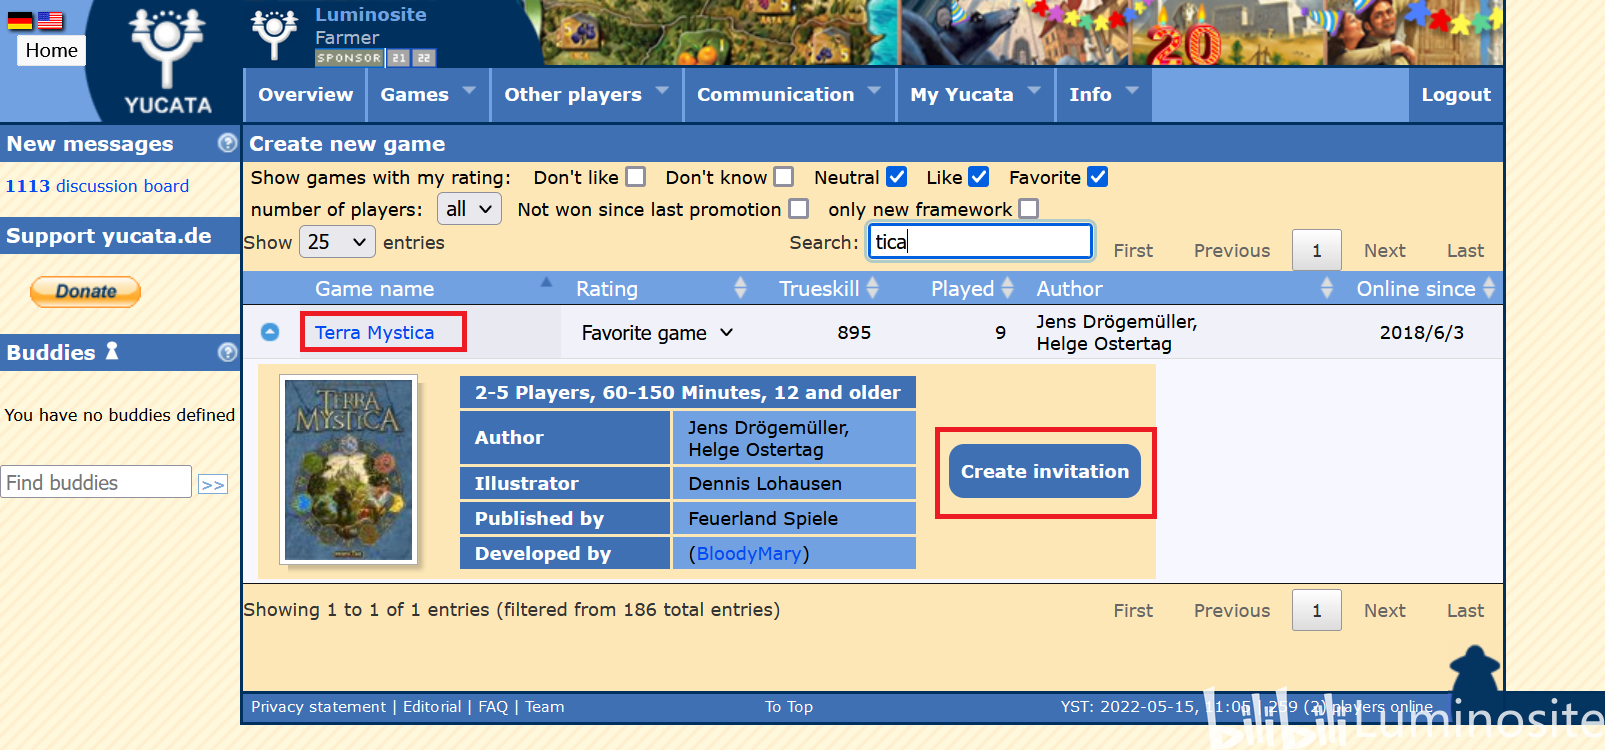The width and height of the screenshot is (1605, 750).
Task: Uncheck the Neutral rating filter
Action: tap(897, 177)
